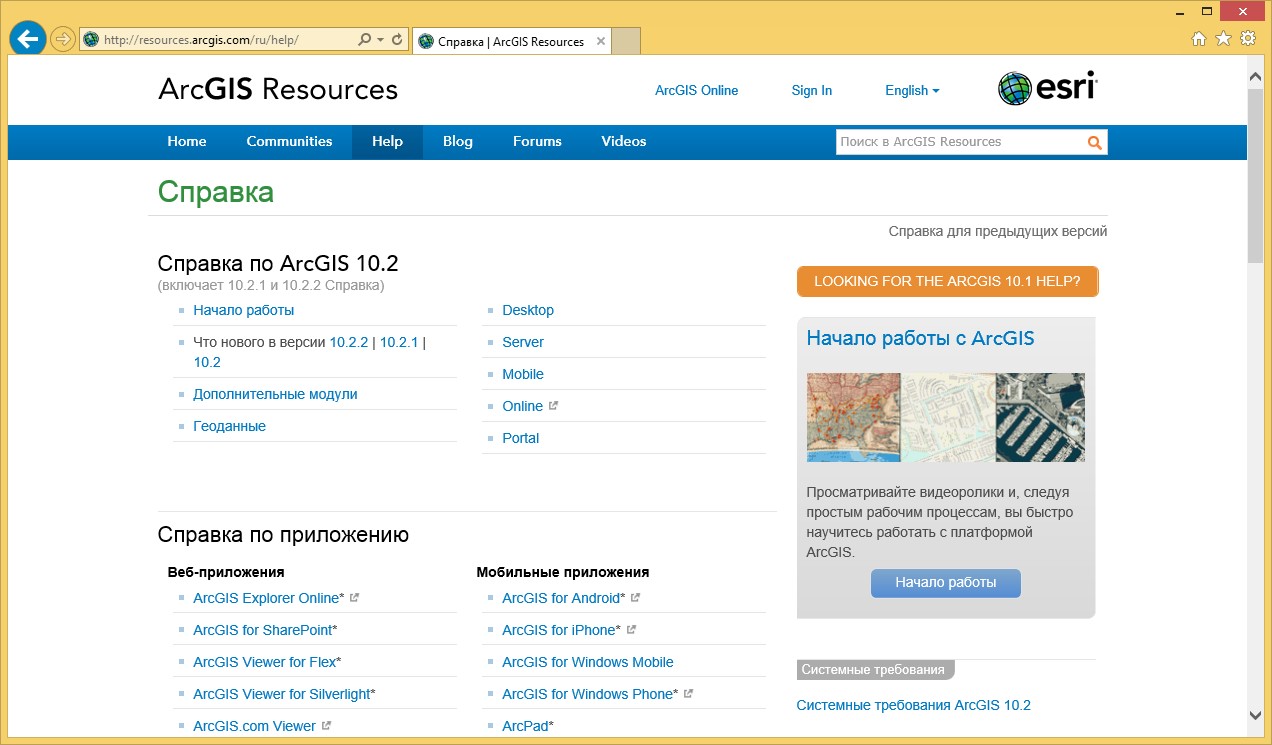Select the Blog navigation item
Image resolution: width=1272 pixels, height=745 pixels.
[457, 141]
